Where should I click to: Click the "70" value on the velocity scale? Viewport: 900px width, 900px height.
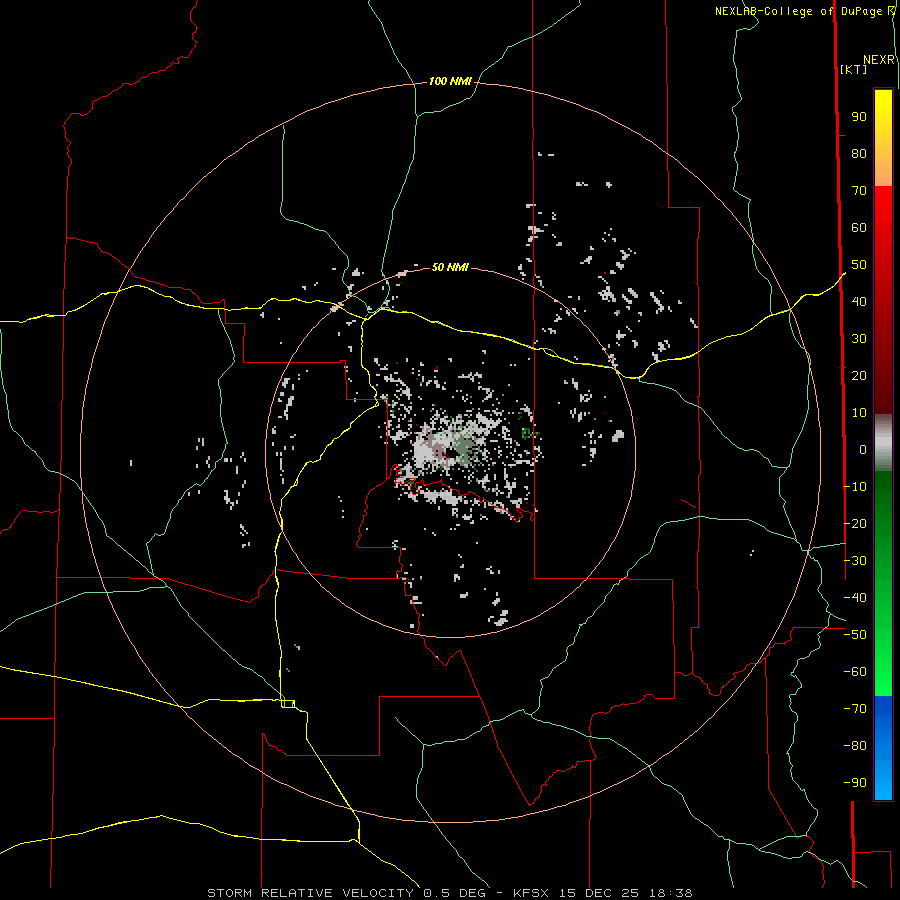coord(859,191)
